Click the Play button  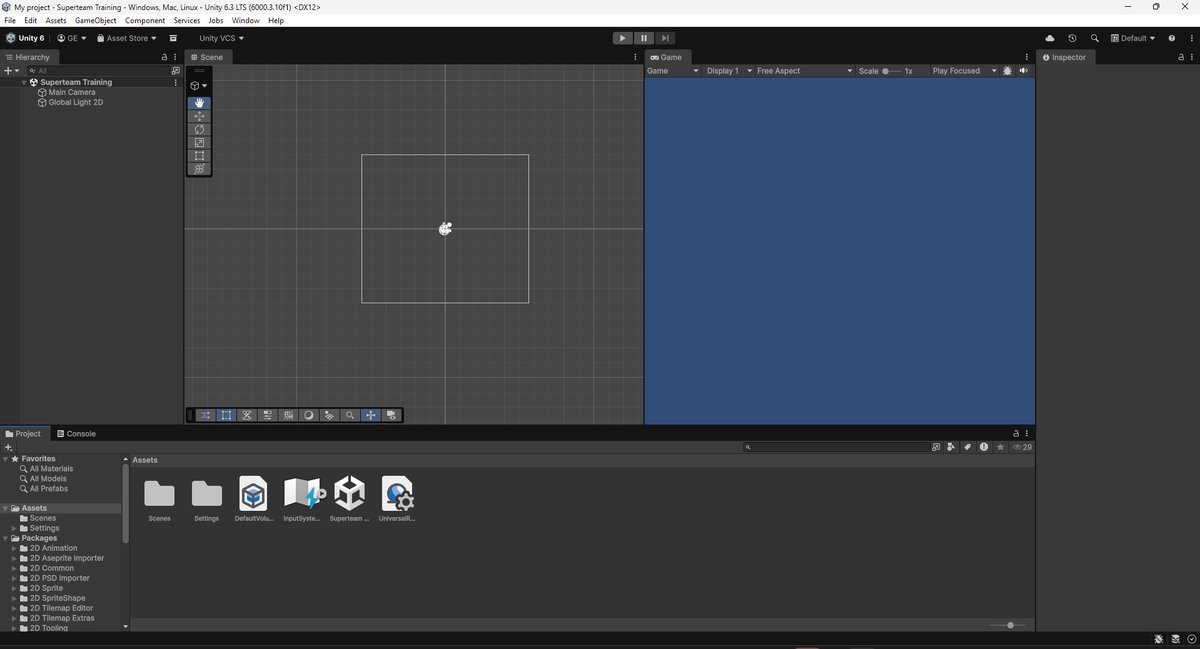[x=622, y=38]
